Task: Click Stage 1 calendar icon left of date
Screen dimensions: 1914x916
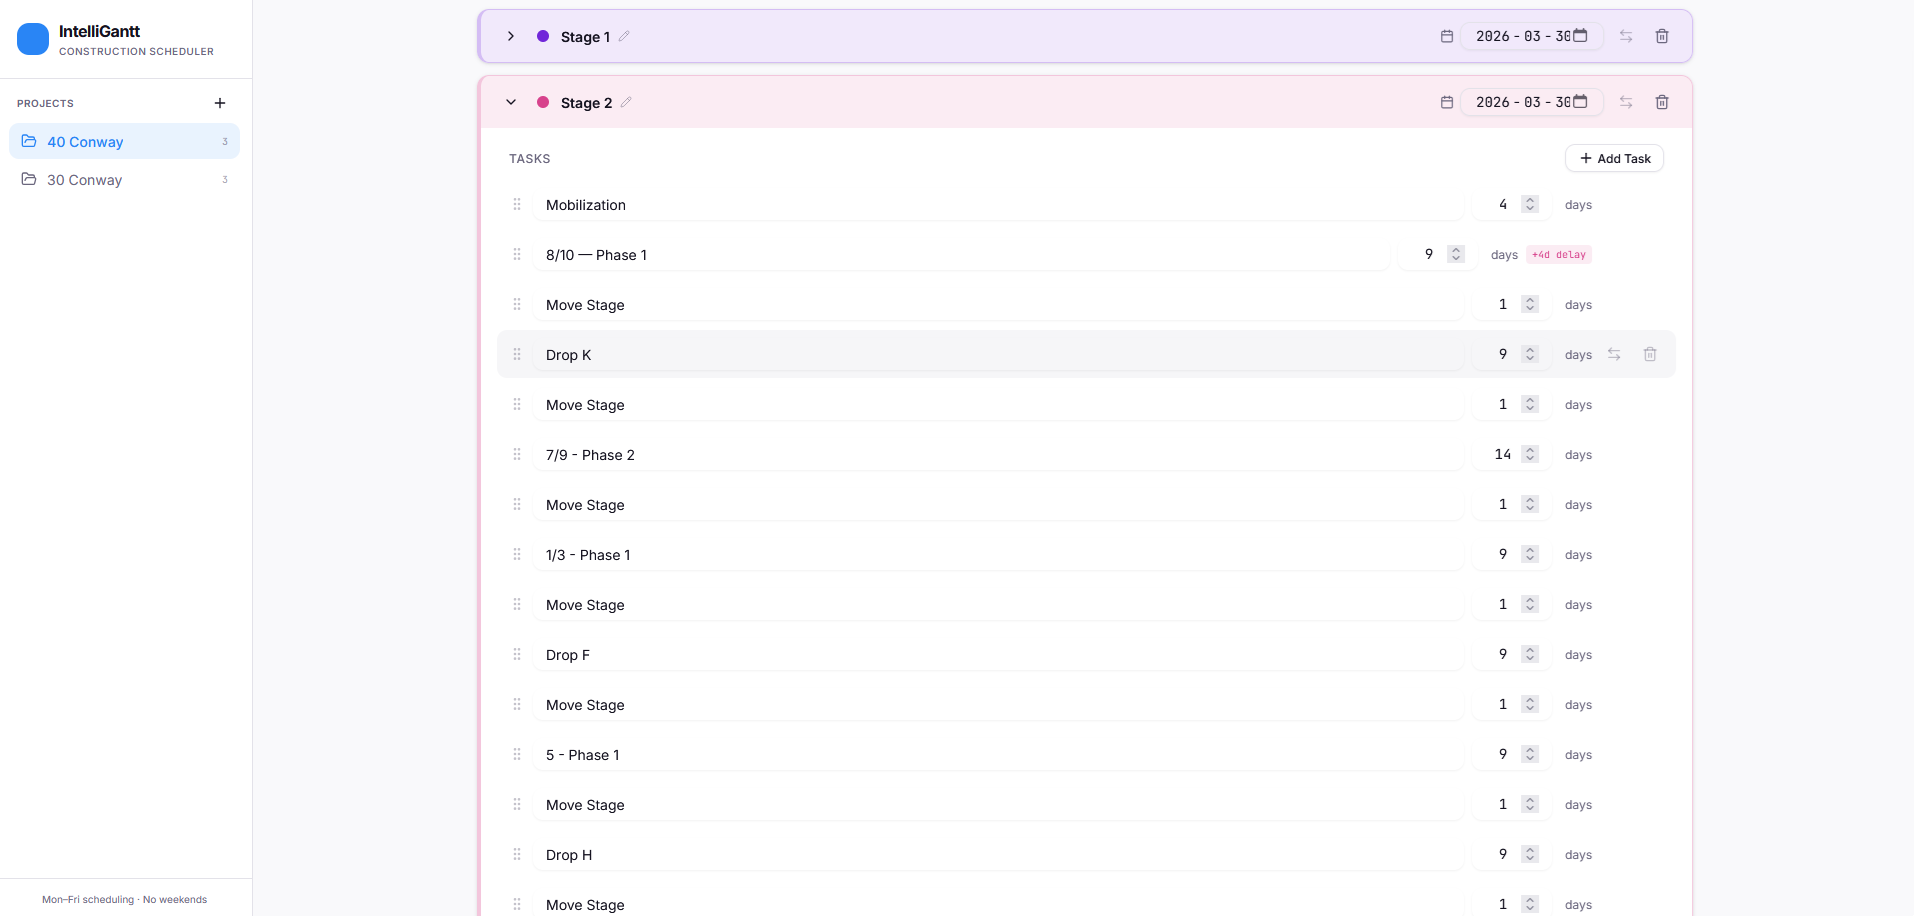Action: pos(1447,36)
